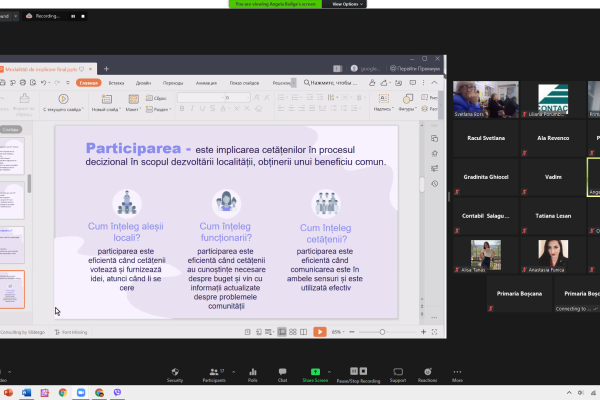The height and width of the screenshot is (400, 600).
Task: Click the green Share Screen icon
Action: [315, 372]
